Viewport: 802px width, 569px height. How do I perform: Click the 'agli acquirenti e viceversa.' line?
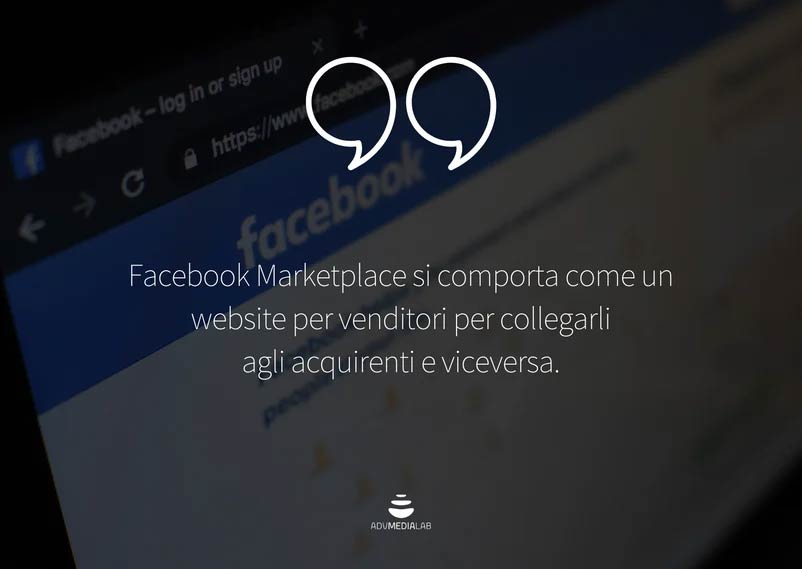click(400, 364)
